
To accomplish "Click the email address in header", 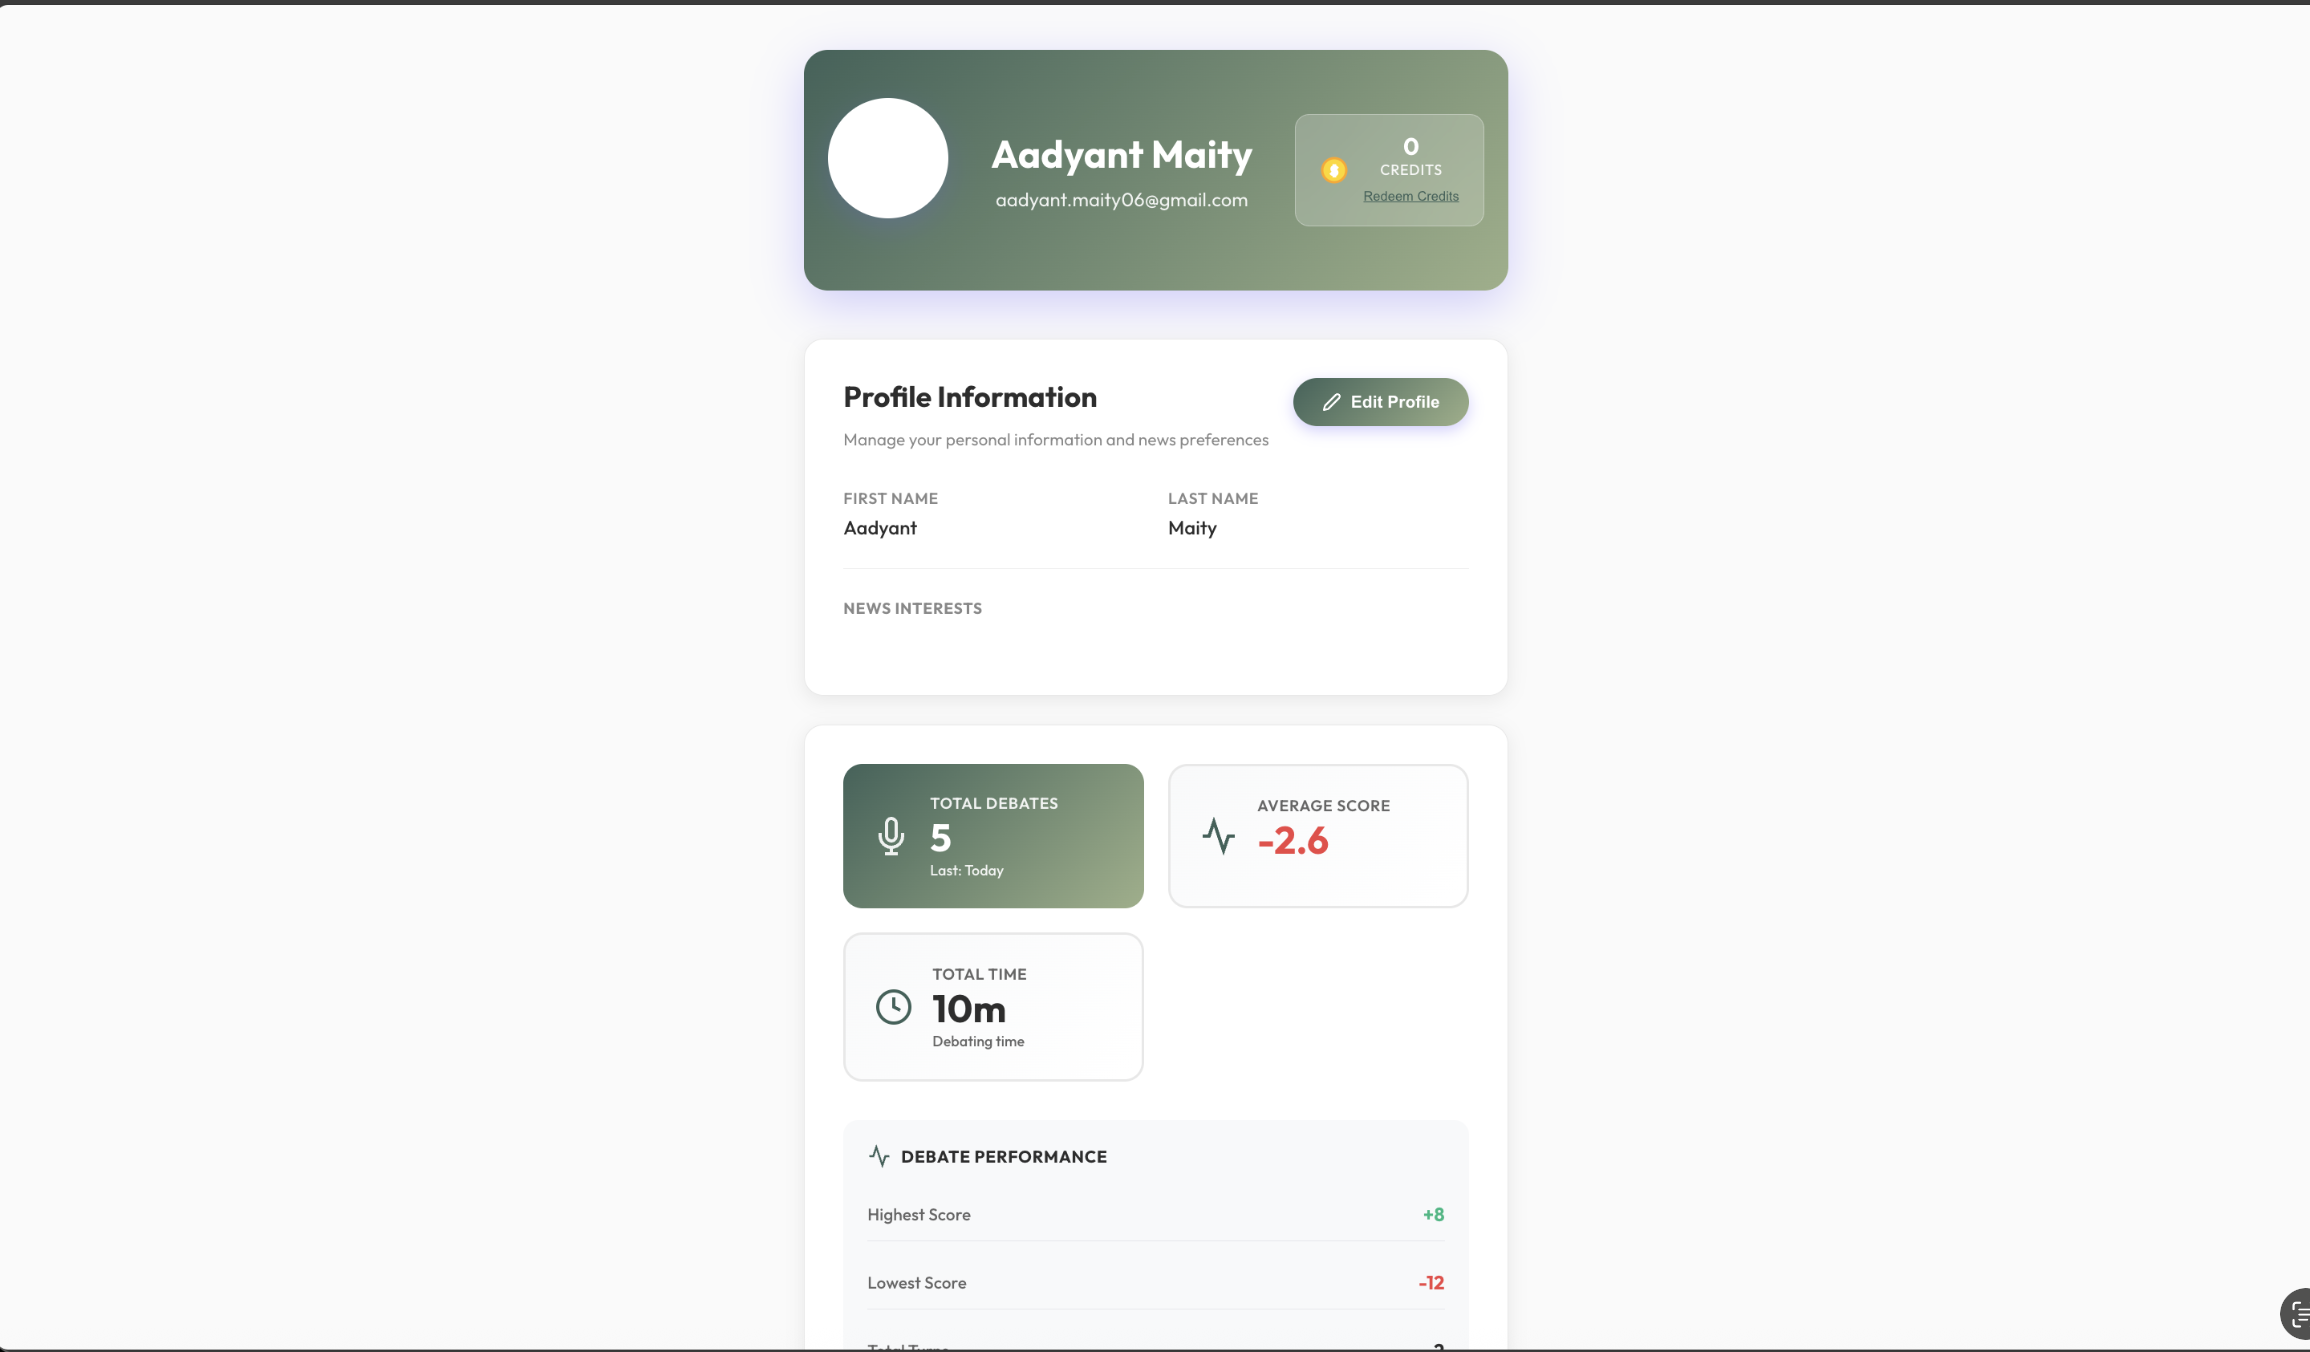I will click(1121, 200).
